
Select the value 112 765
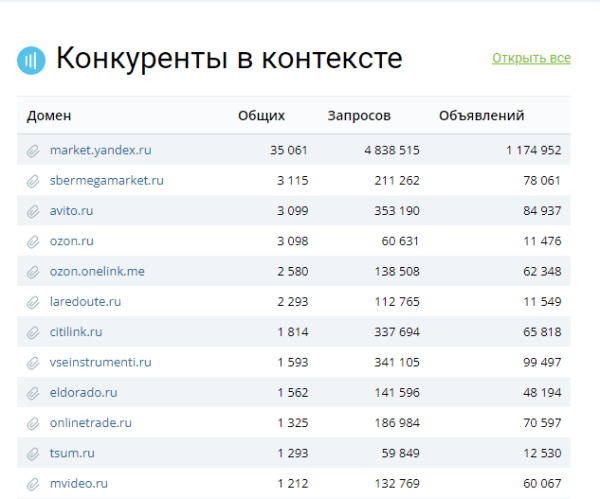[397, 302]
